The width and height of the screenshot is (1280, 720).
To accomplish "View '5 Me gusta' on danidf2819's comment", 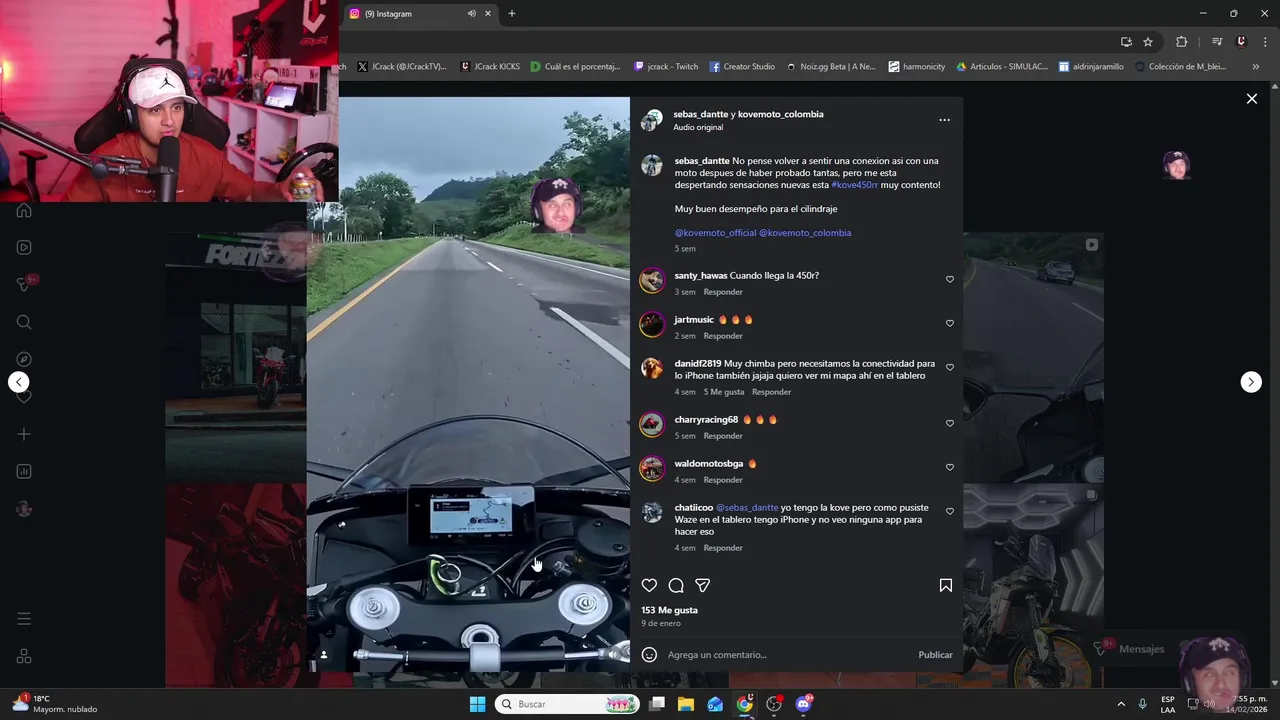I will pos(724,392).
